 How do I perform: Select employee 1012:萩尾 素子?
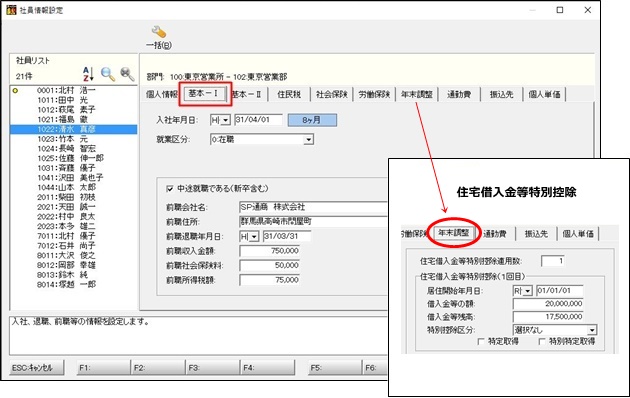click(x=66, y=110)
